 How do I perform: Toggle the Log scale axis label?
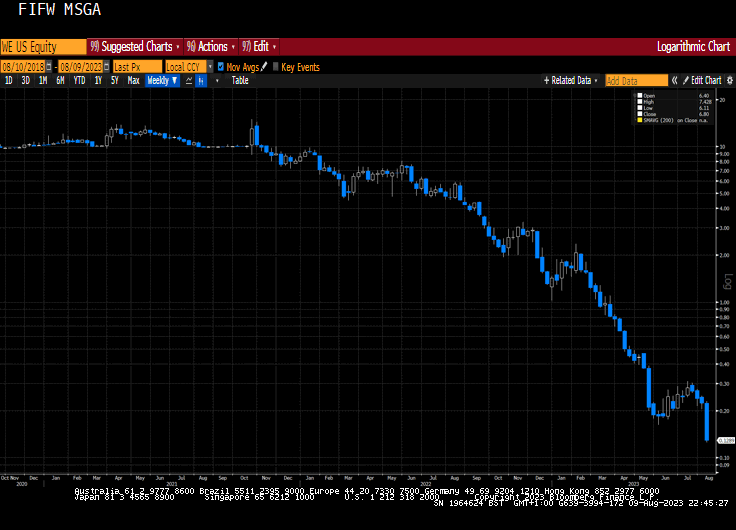(729, 282)
